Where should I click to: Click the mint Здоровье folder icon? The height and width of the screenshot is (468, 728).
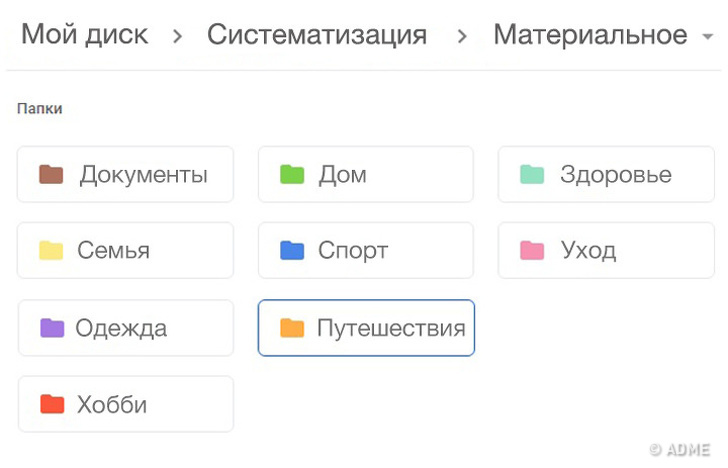tap(531, 175)
